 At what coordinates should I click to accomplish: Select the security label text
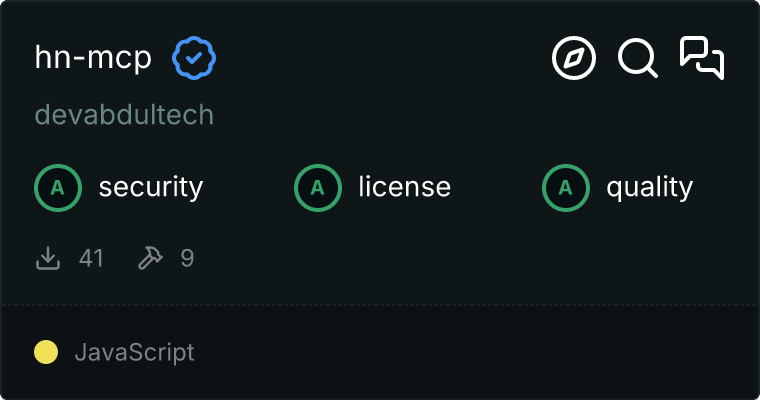tap(151, 187)
